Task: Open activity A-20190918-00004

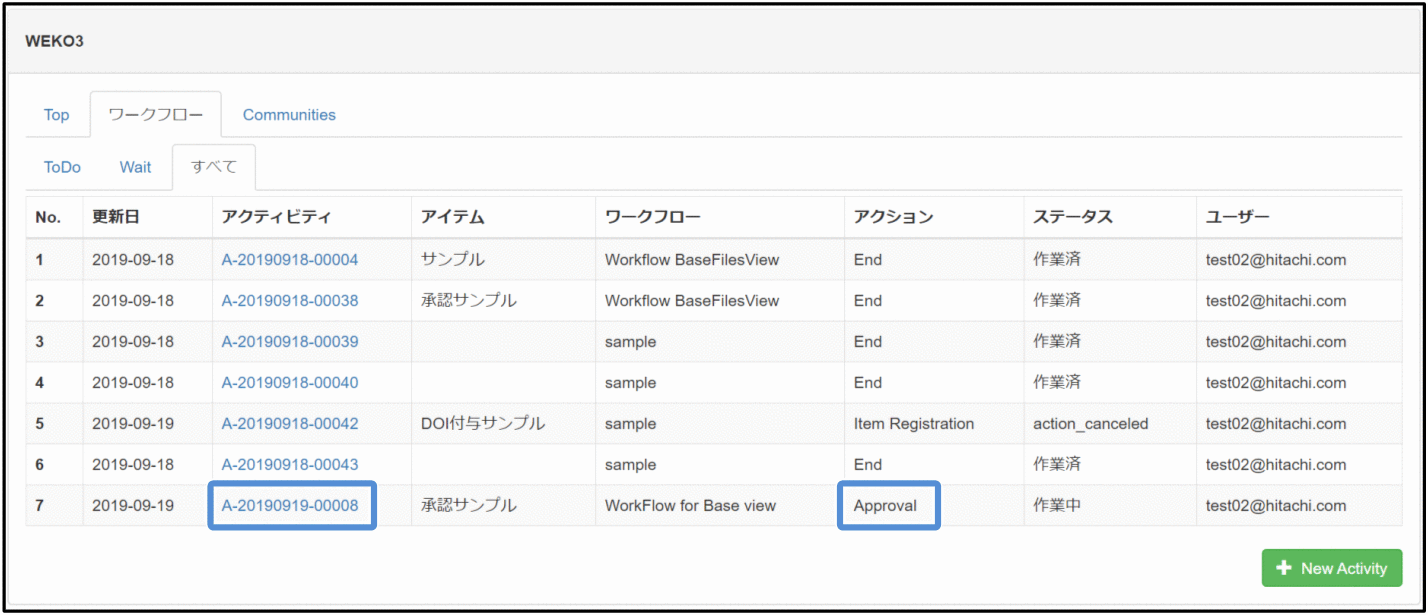Action: (x=289, y=260)
